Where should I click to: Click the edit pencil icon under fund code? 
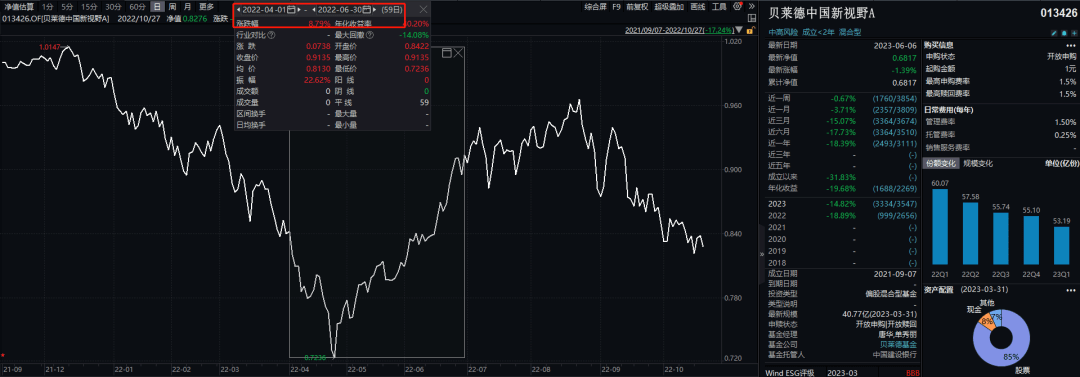(1055, 33)
